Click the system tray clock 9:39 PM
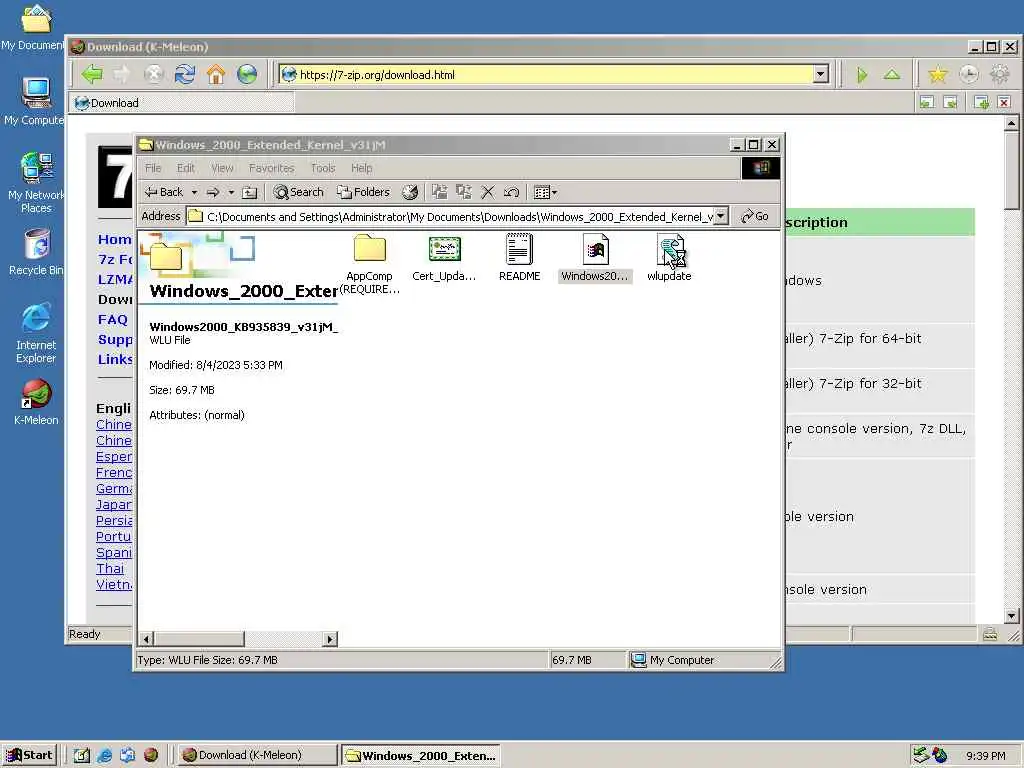1024x768 pixels. point(985,756)
